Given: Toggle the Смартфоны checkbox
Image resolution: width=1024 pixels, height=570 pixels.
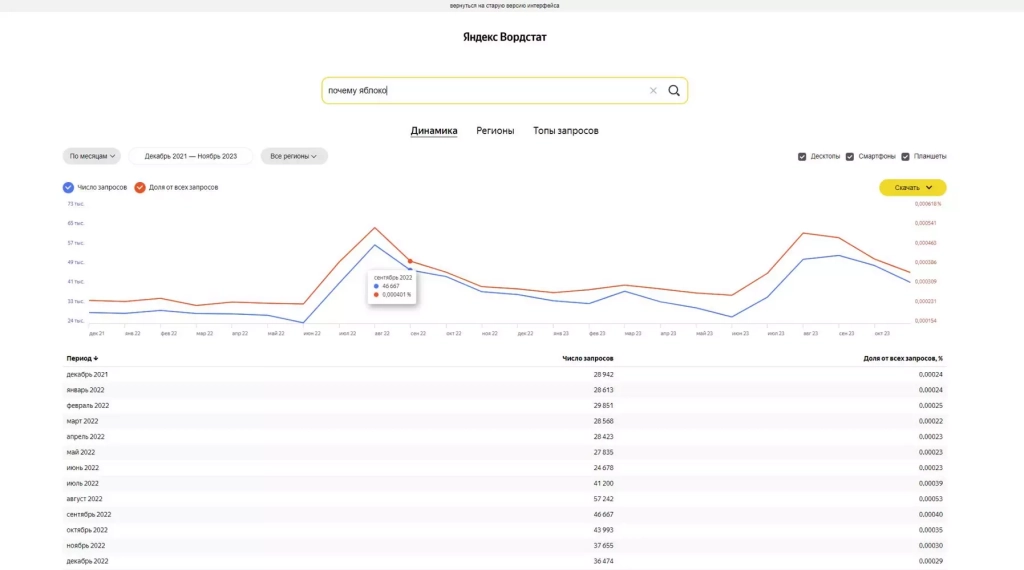Looking at the screenshot, I should [x=850, y=157].
